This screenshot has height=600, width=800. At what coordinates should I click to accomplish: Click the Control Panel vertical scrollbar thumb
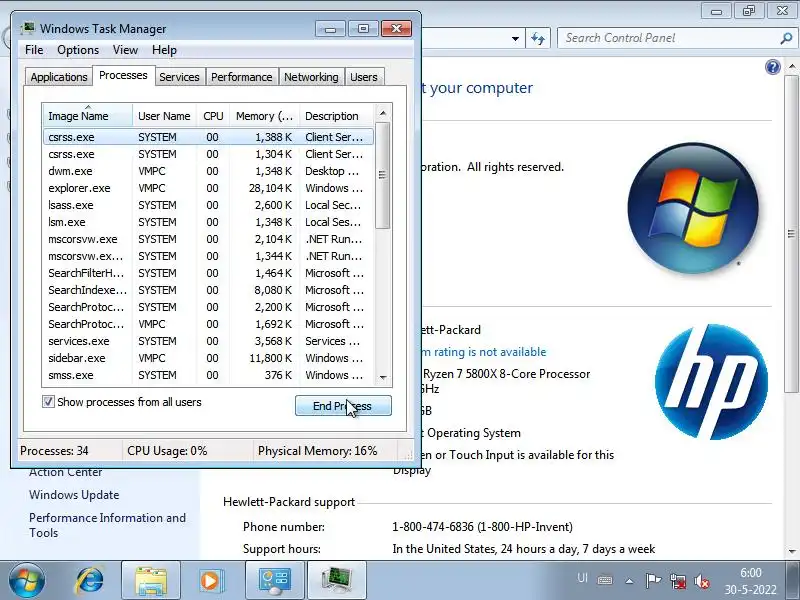click(x=792, y=234)
